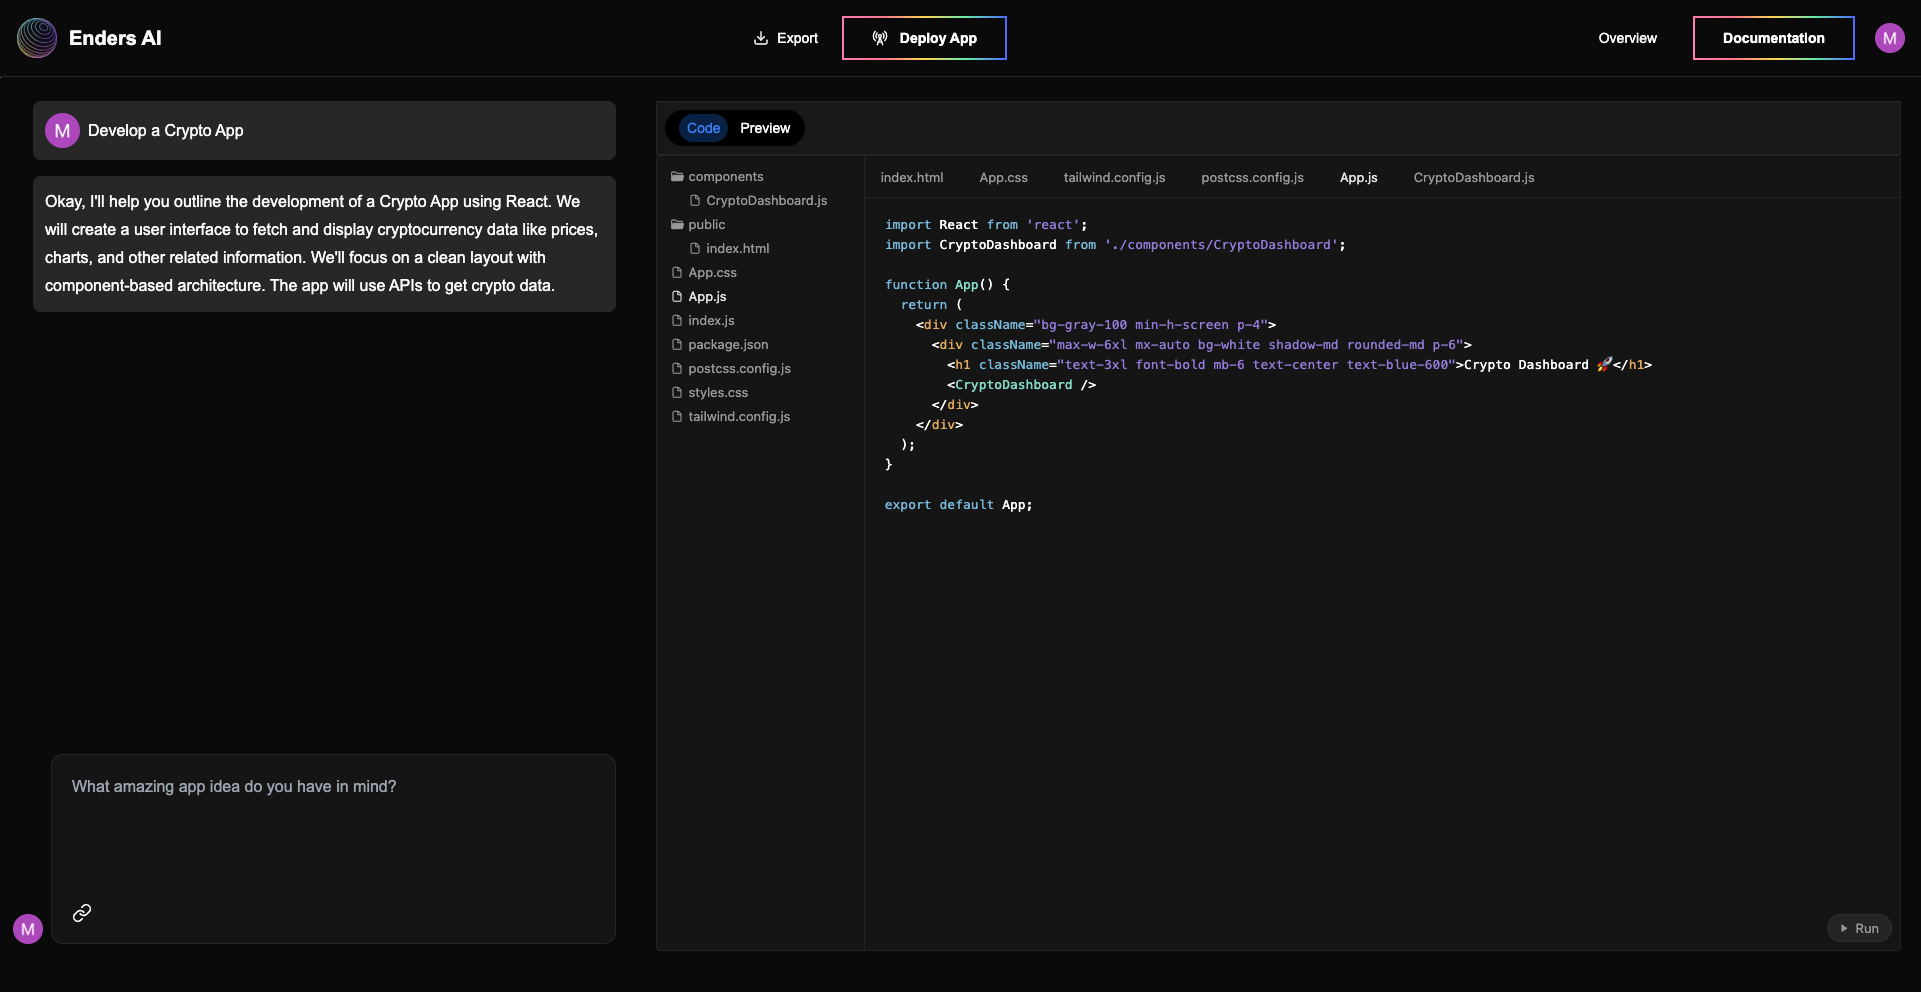Image resolution: width=1921 pixels, height=992 pixels.
Task: Go to the Overview link
Action: (x=1627, y=38)
